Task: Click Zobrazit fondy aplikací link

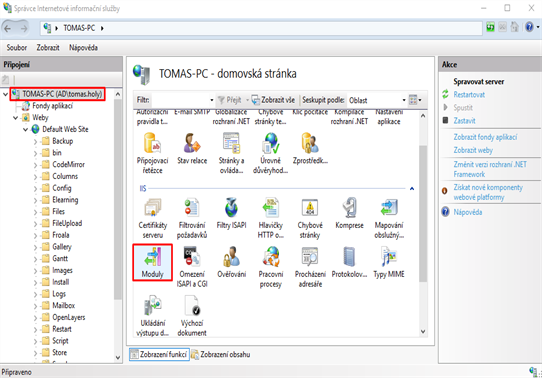Action: [x=485, y=137]
